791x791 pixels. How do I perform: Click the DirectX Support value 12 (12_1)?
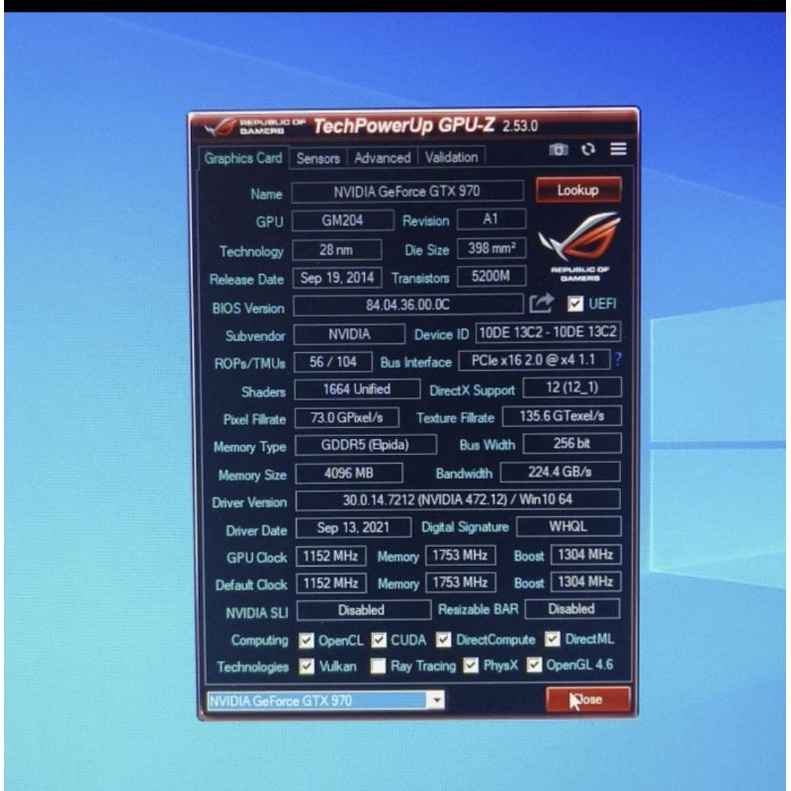pos(572,387)
